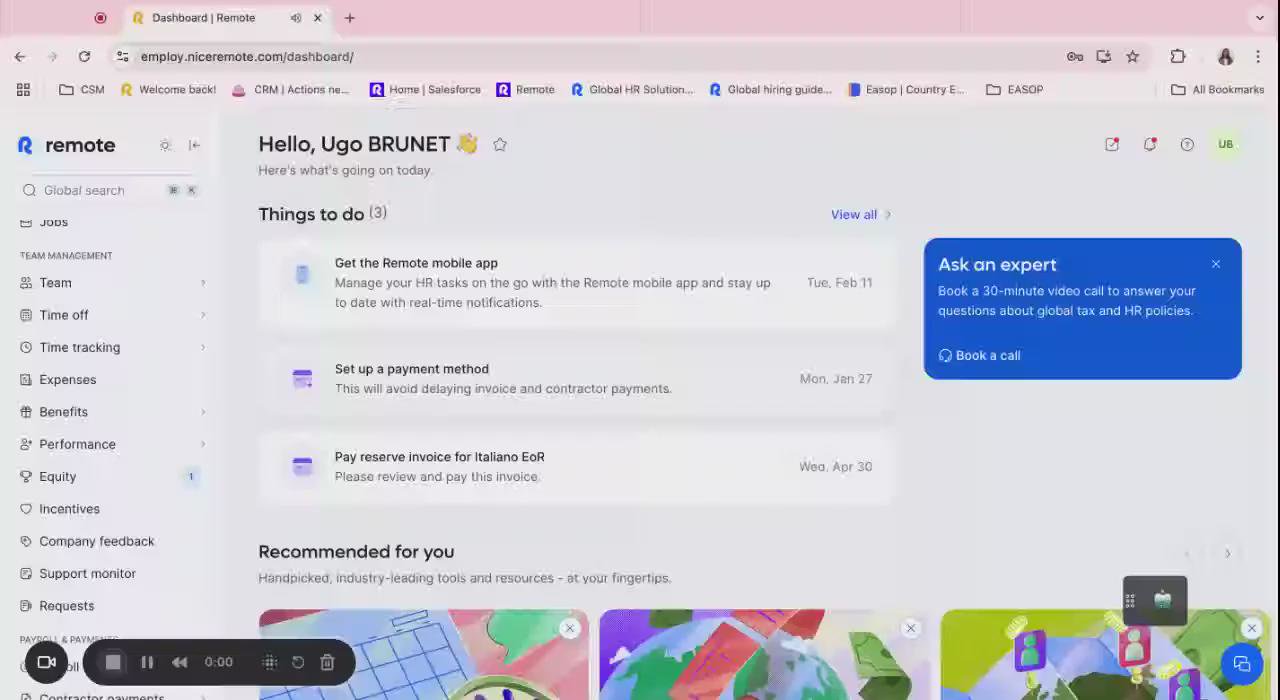
Task: Open Set up a payment method task
Action: click(x=576, y=379)
